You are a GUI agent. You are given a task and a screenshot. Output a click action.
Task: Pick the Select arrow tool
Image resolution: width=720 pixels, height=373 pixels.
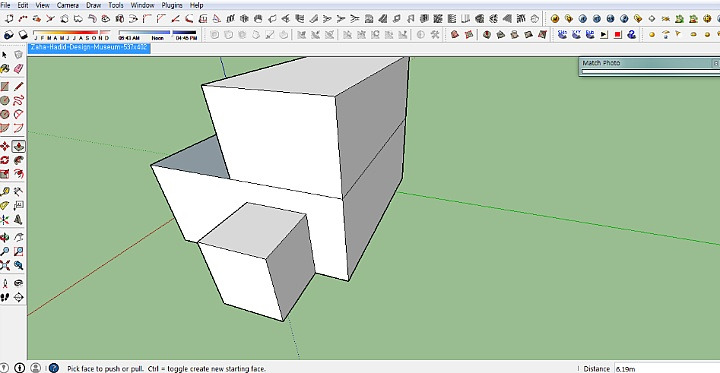coord(5,55)
